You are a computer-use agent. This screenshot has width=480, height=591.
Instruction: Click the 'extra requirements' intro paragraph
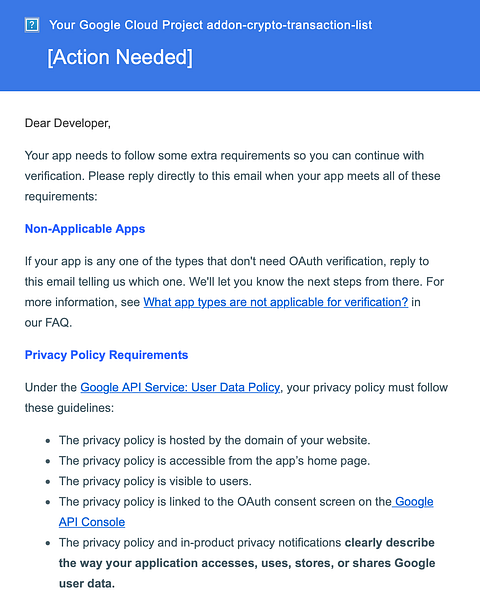(x=232, y=176)
